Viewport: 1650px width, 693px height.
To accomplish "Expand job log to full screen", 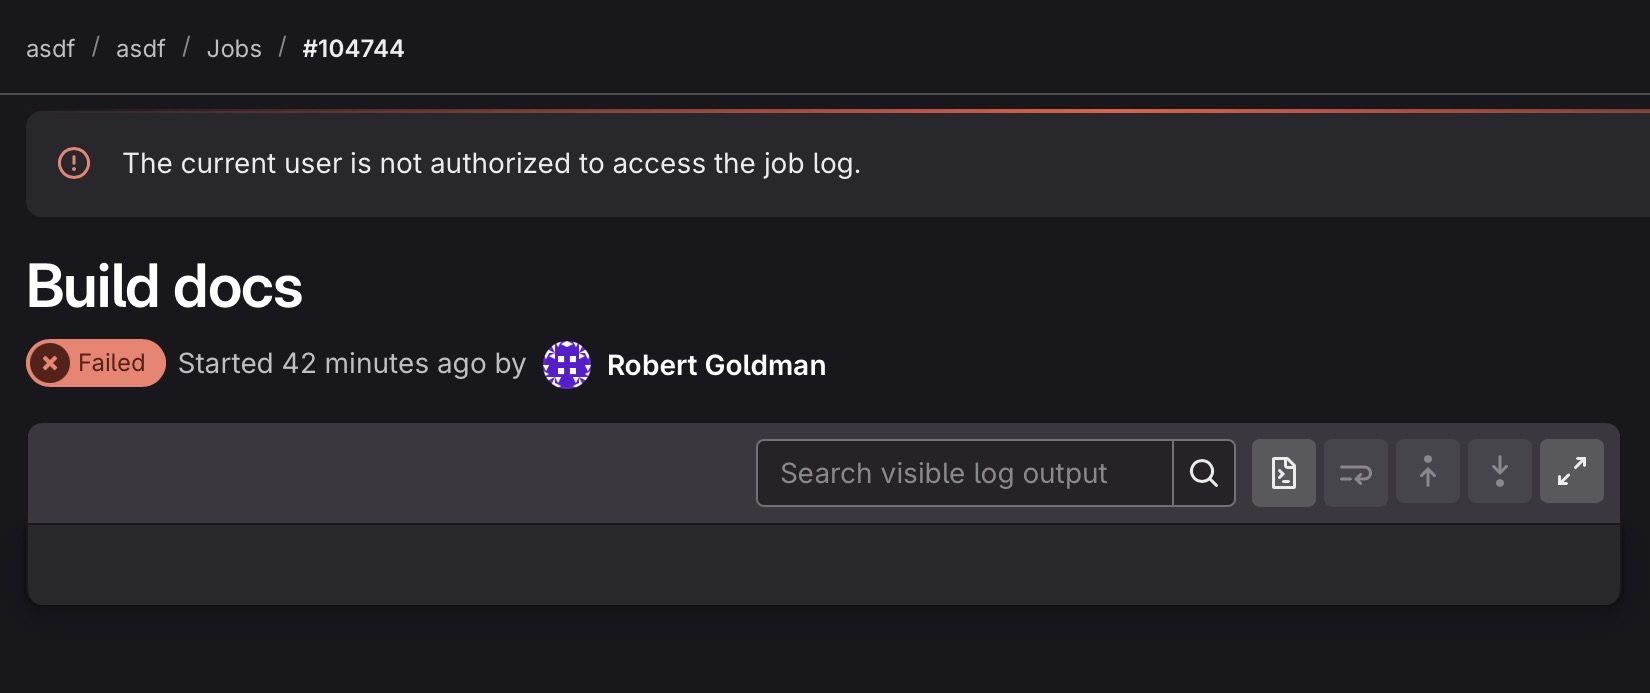I will point(1572,472).
